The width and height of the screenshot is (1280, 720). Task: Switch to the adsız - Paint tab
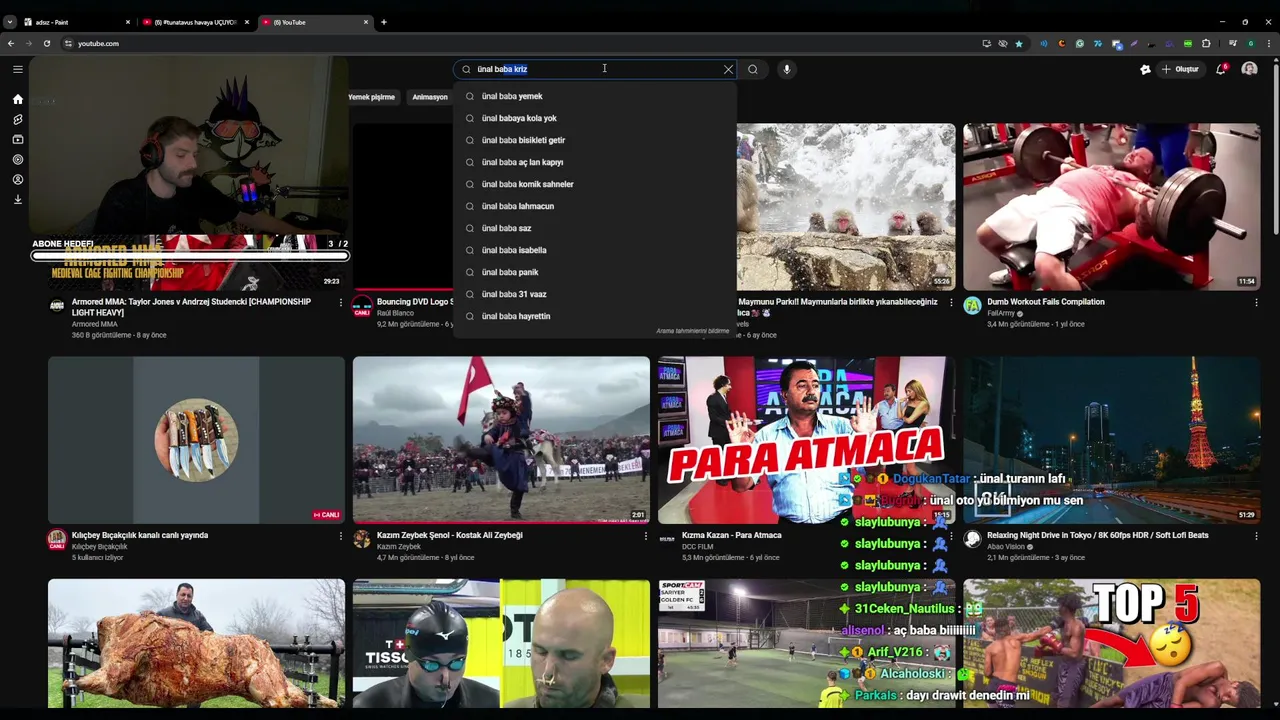pyautogui.click(x=75, y=22)
